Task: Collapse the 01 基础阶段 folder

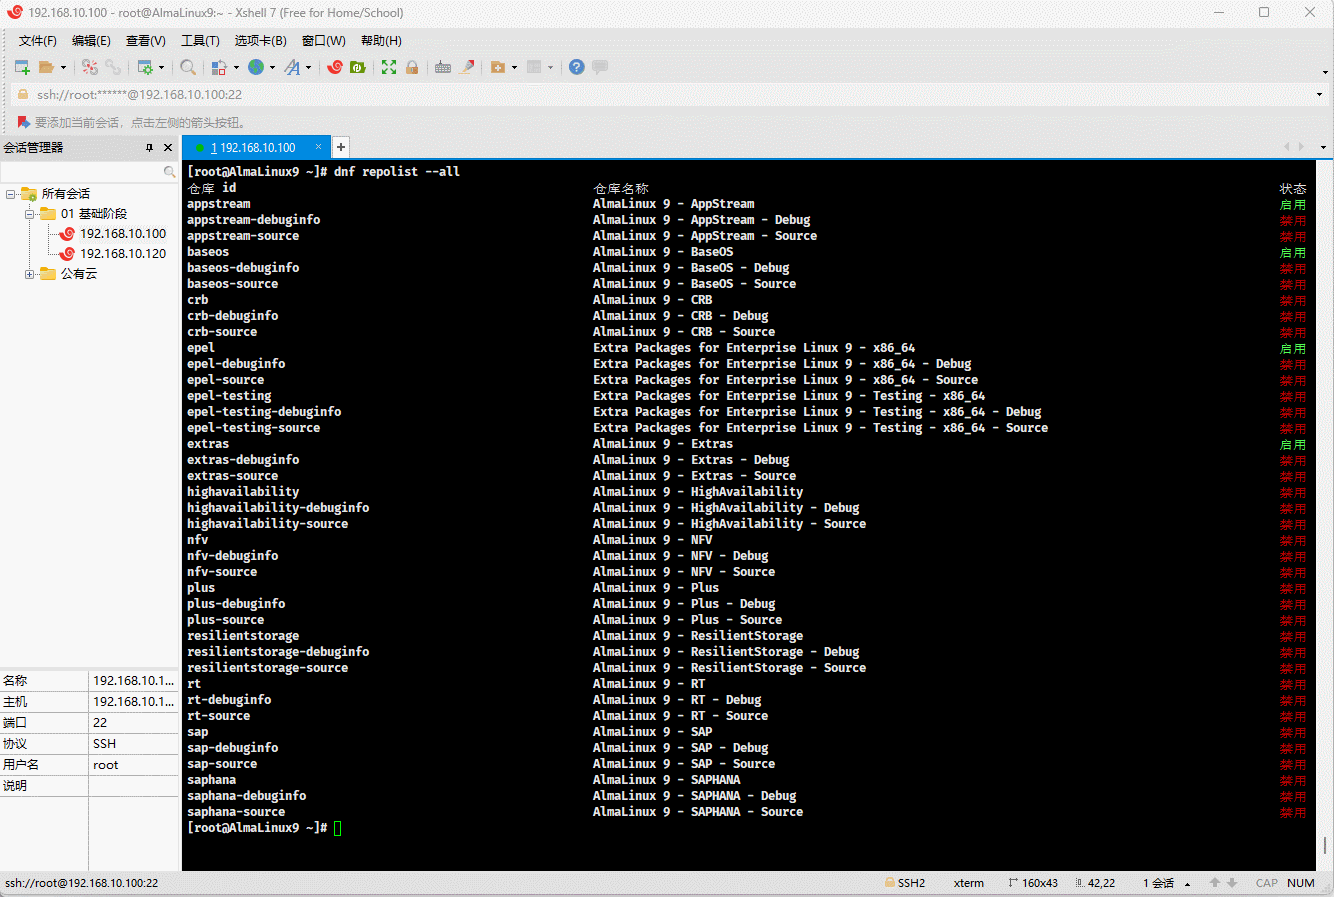Action: click(30, 214)
